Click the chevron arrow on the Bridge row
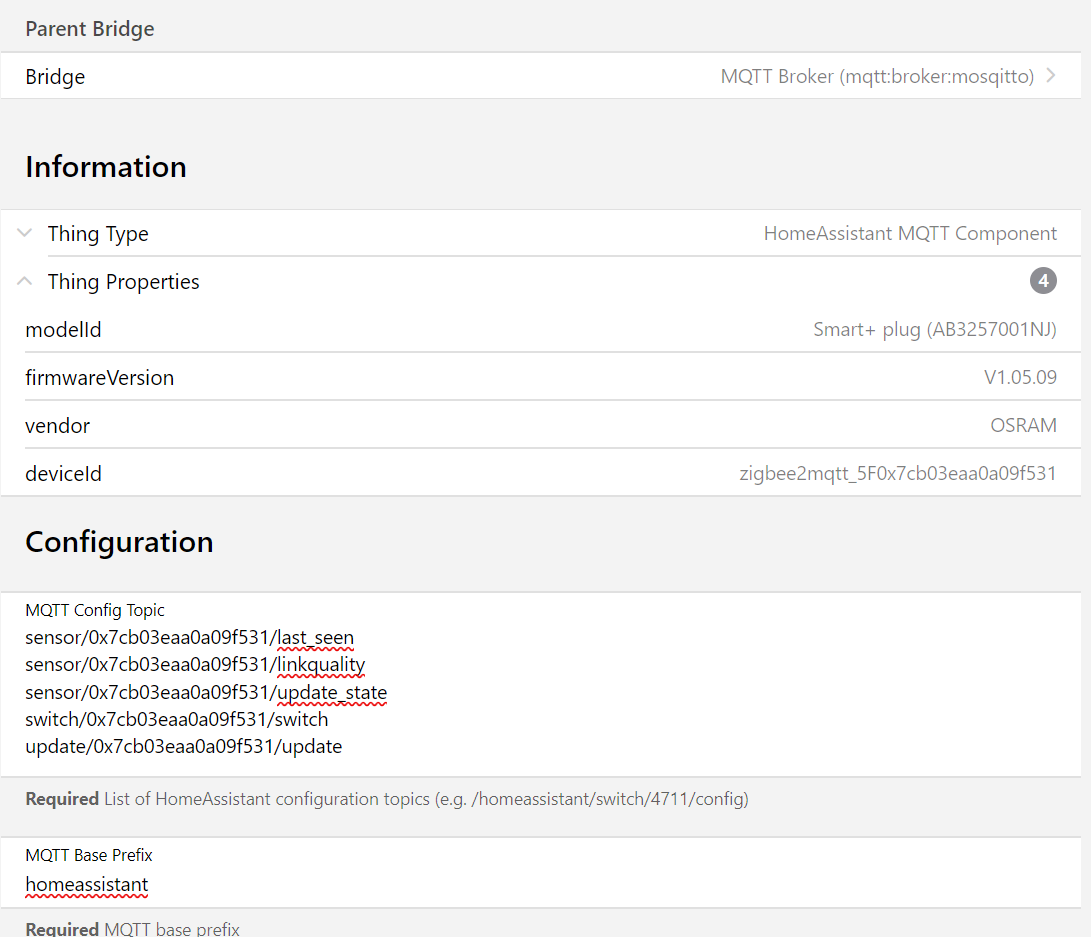Viewport: 1091px width, 937px height. click(x=1050, y=76)
